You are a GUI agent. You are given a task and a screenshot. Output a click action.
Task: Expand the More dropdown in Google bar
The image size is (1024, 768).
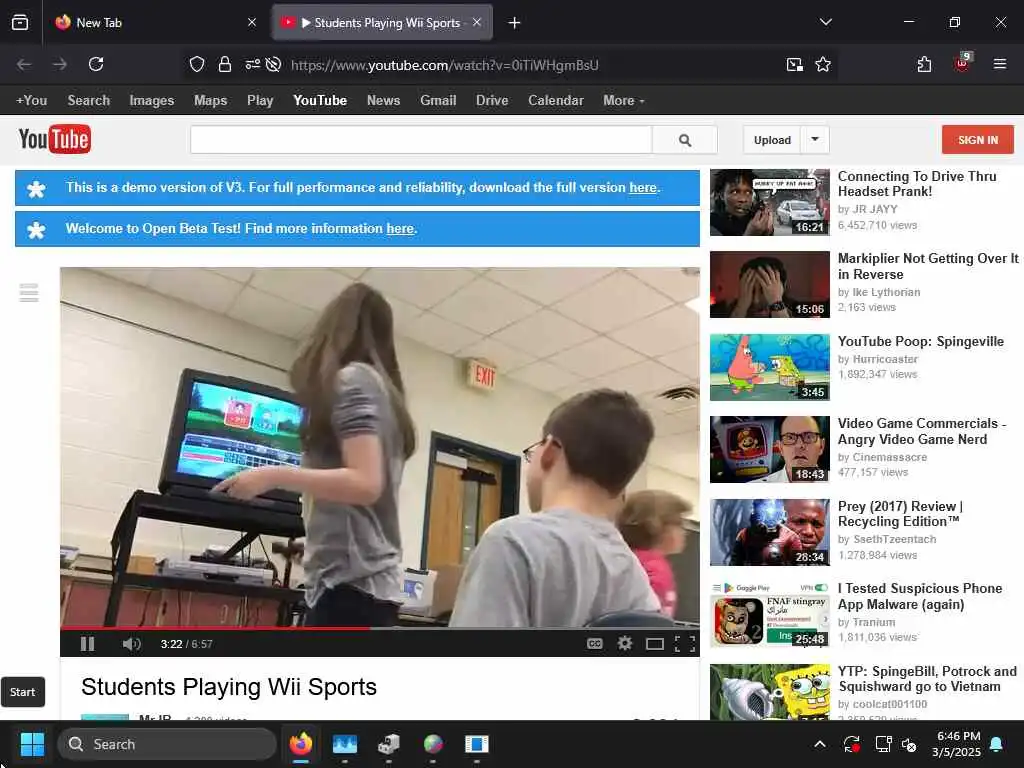624,101
